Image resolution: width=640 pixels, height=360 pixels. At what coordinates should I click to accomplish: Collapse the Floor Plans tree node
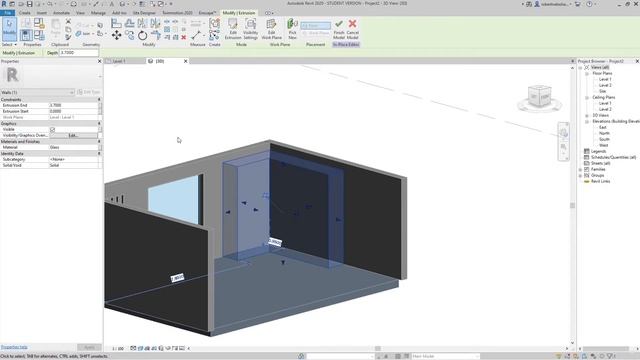pyautogui.click(x=587, y=73)
